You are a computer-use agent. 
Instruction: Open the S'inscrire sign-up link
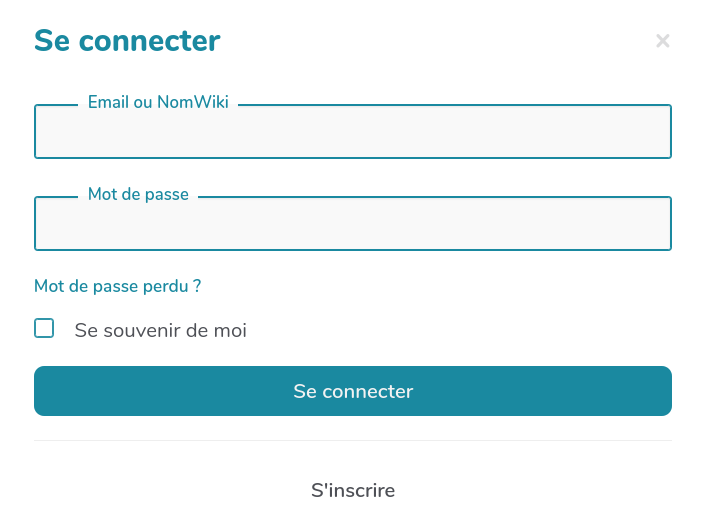pos(353,490)
